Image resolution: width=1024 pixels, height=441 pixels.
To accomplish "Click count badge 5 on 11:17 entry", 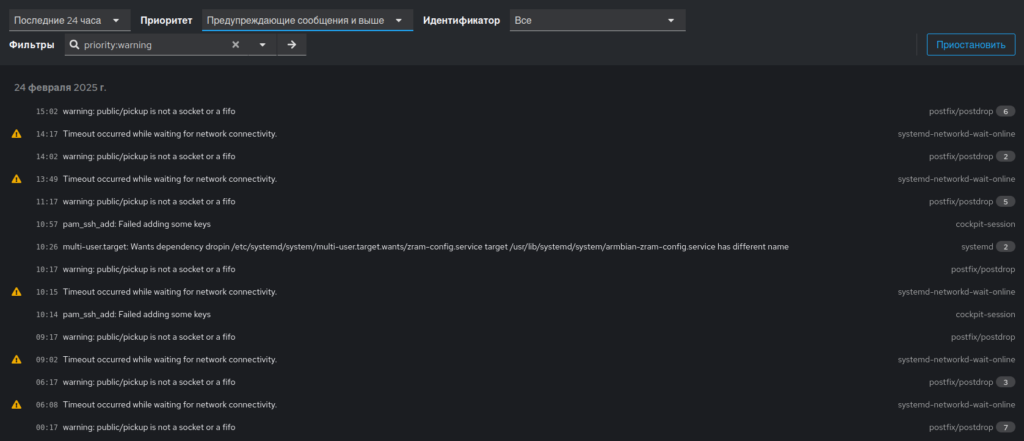I will (1006, 201).
